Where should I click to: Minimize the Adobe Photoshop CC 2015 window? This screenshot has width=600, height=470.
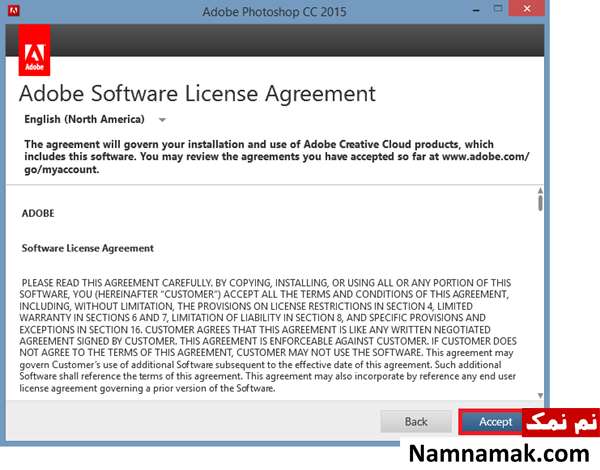[476, 10]
